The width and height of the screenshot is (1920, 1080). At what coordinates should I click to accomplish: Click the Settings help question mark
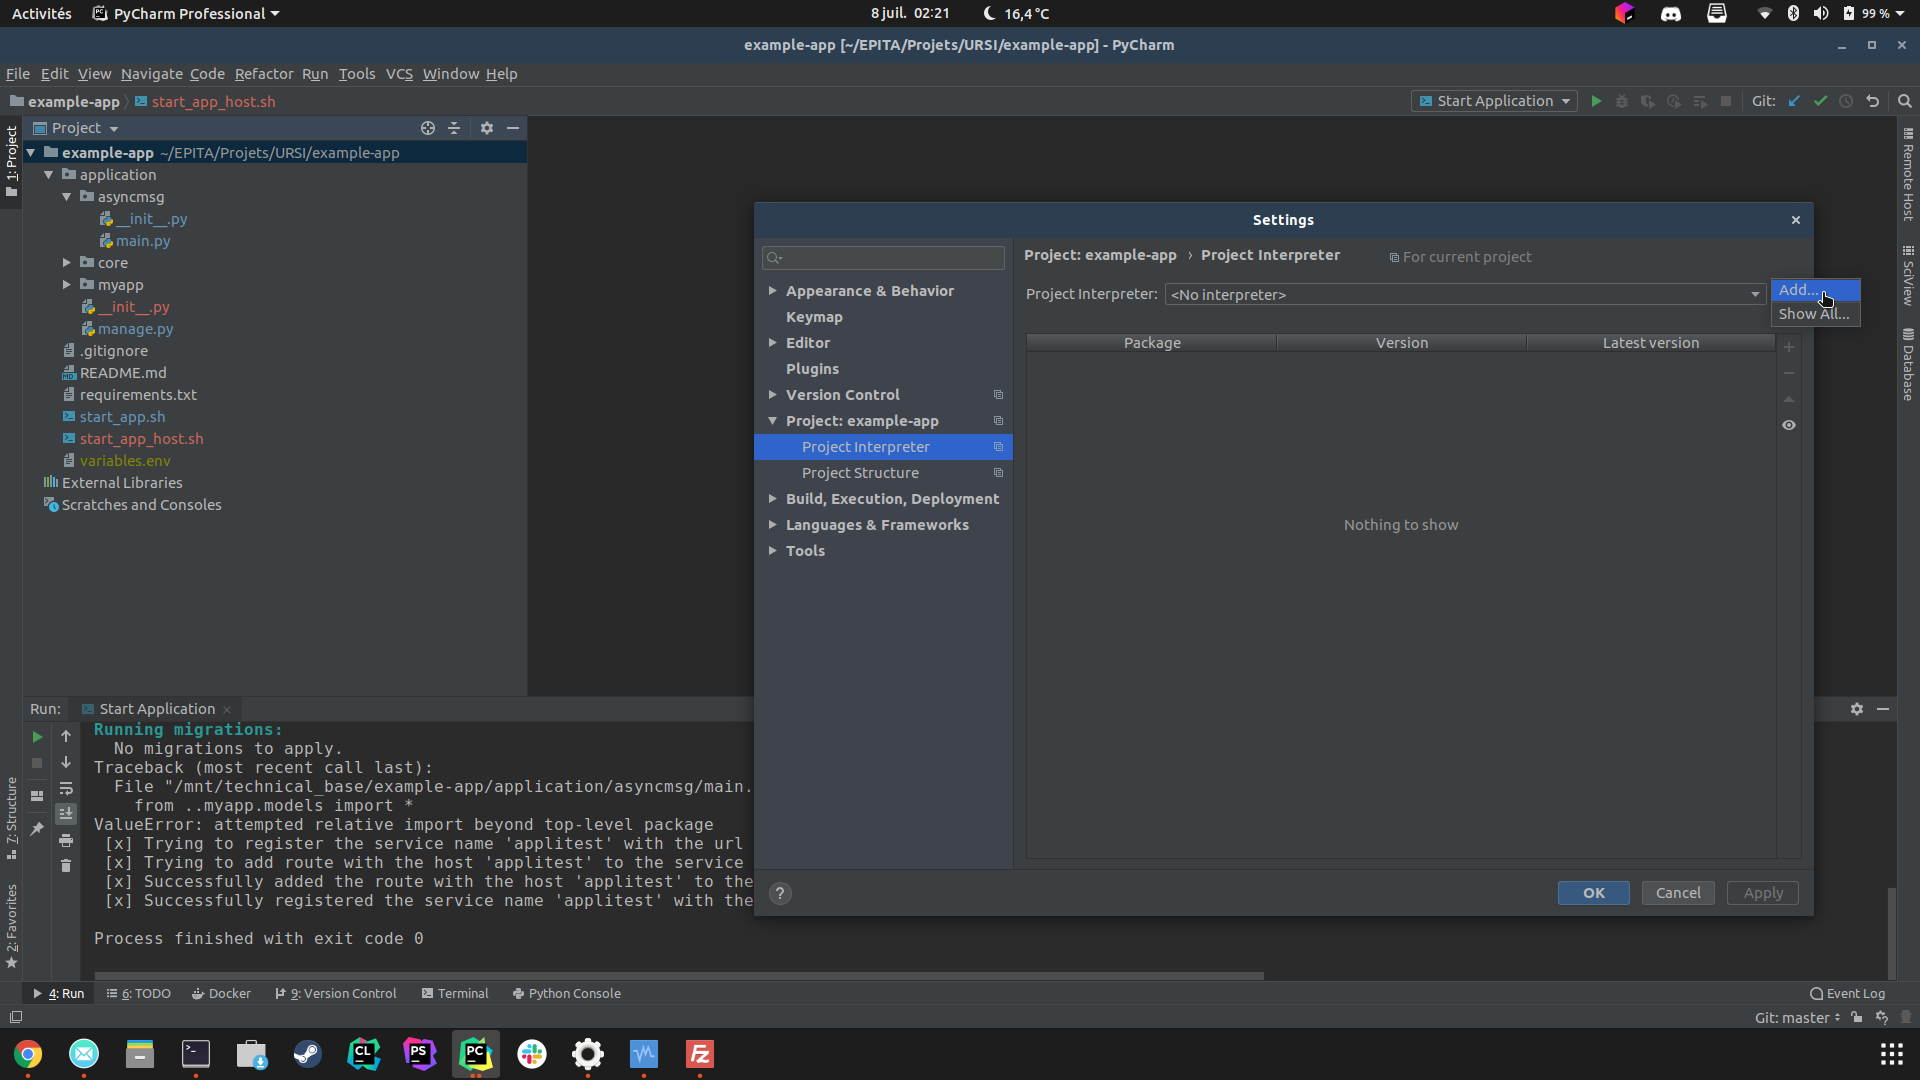[x=780, y=893]
